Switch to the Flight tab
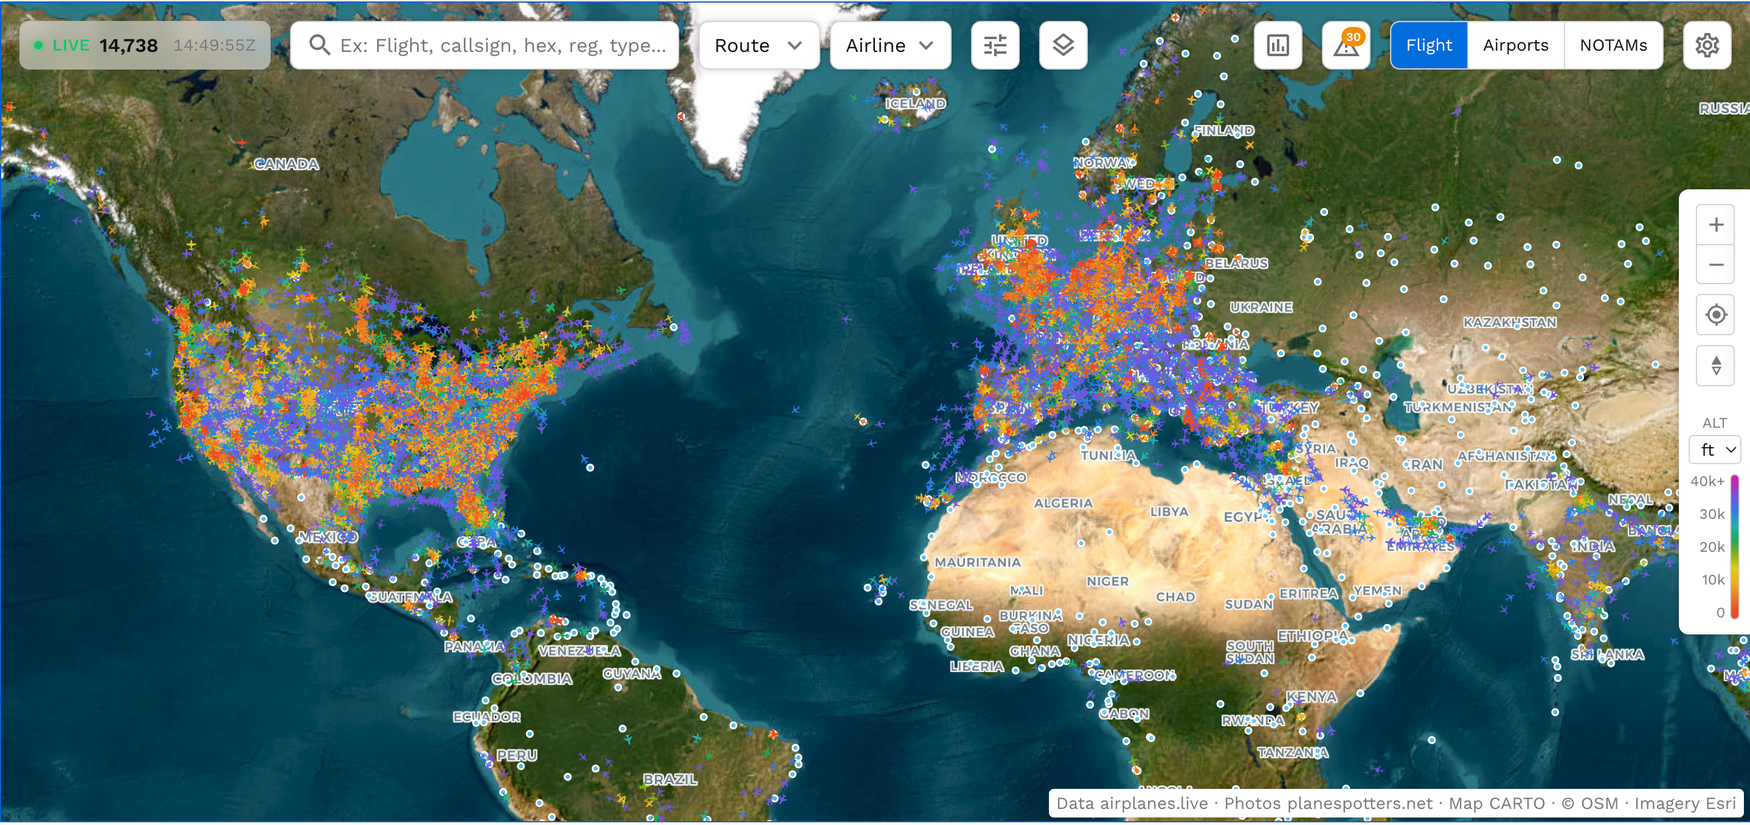The height and width of the screenshot is (825, 1750). point(1429,45)
